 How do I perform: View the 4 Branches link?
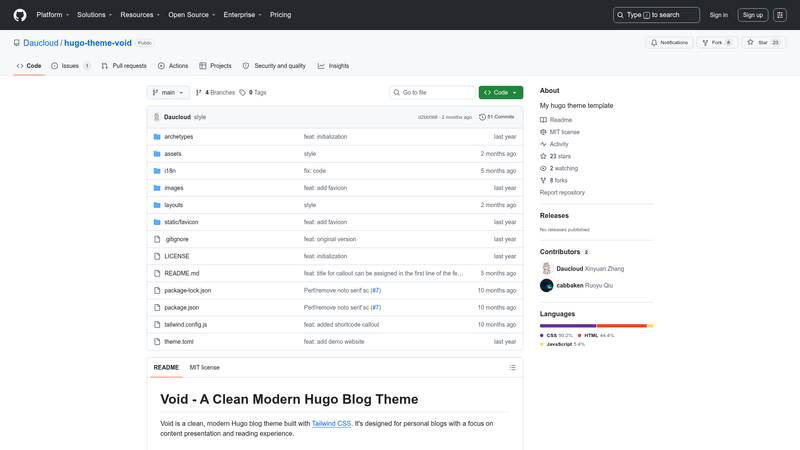coord(215,92)
